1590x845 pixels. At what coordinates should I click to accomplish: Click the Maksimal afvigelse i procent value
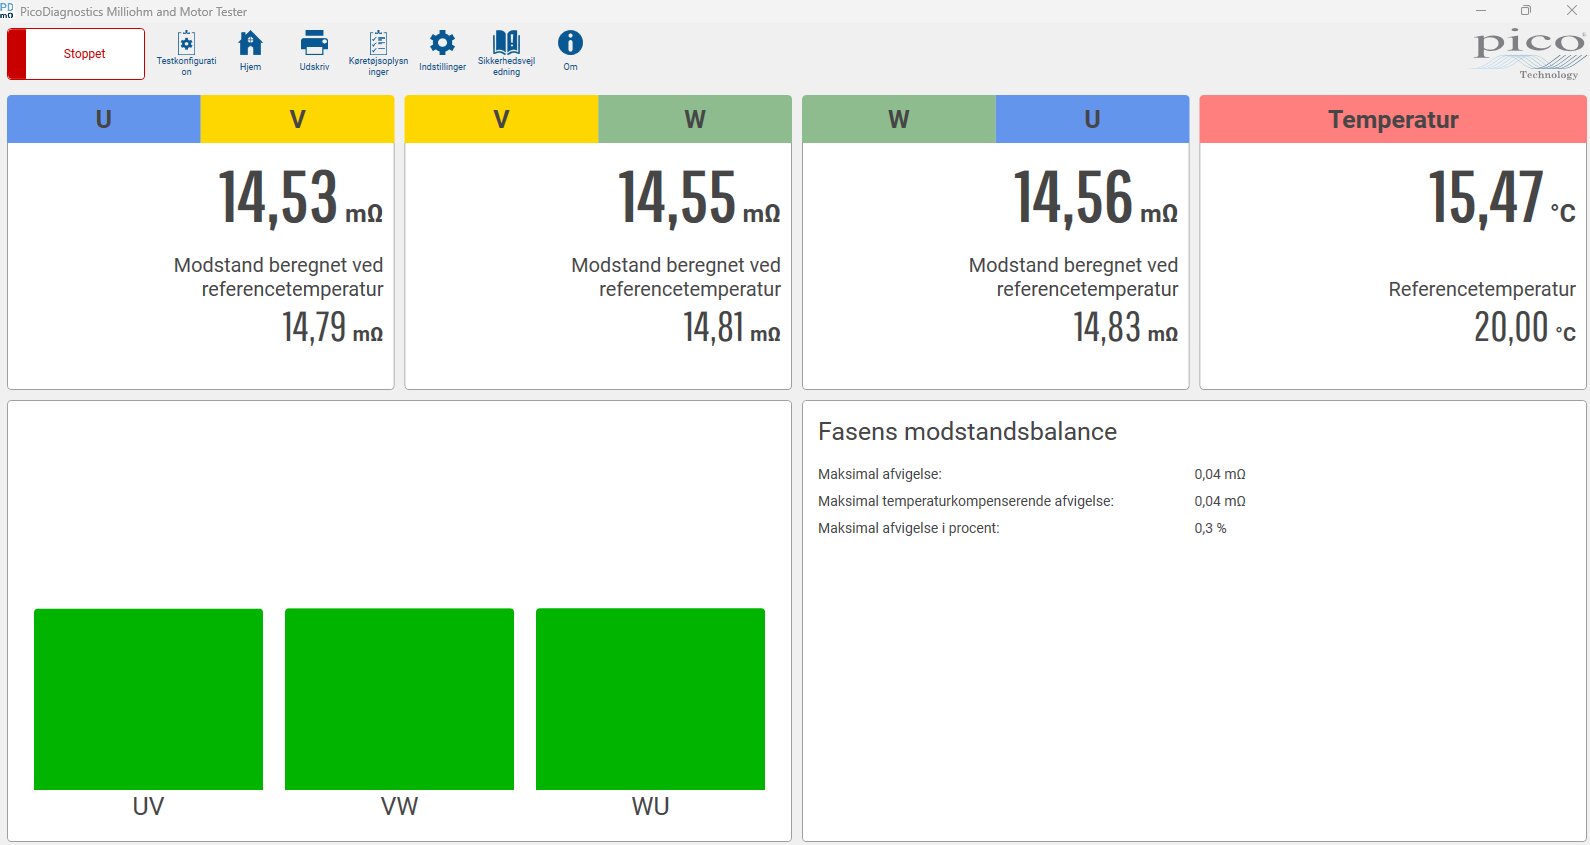(1210, 528)
